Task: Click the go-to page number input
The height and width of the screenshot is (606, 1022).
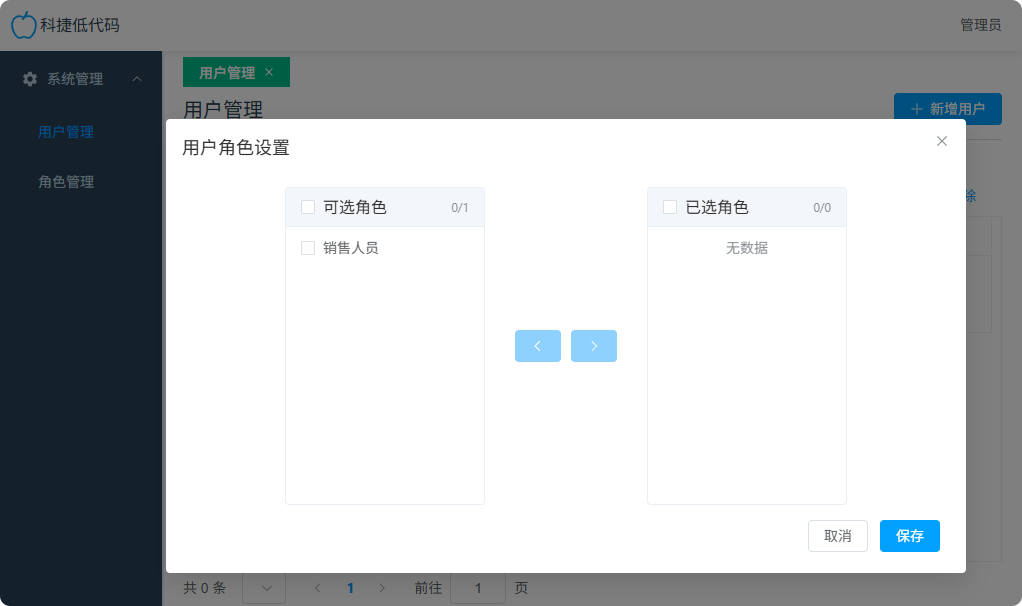Action: click(477, 588)
